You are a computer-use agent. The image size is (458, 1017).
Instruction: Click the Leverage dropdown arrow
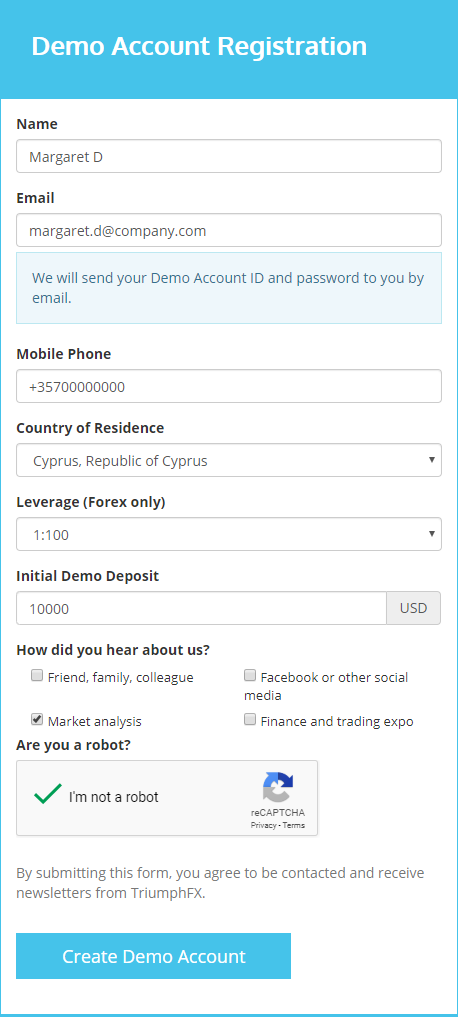coord(431,534)
